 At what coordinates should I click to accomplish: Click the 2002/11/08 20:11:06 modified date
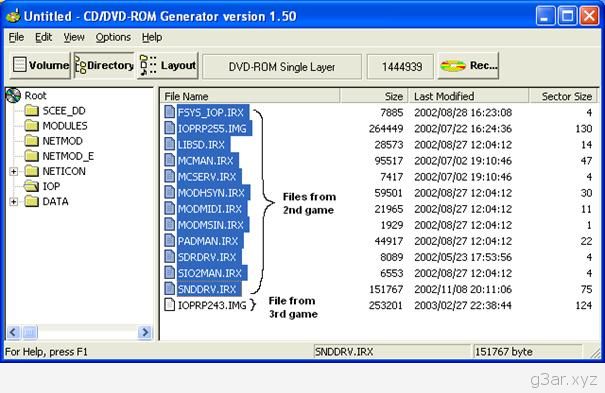point(463,289)
